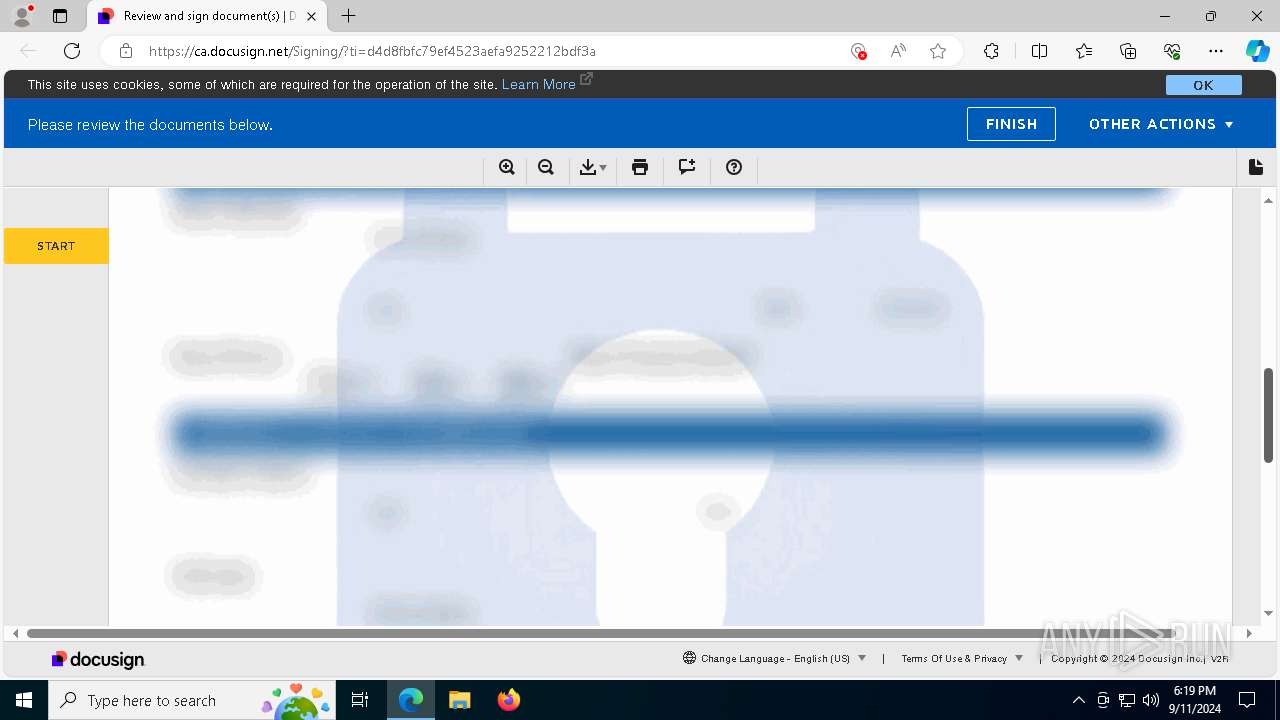The image size is (1280, 720).
Task: Add this page to favorites
Action: pos(938,51)
